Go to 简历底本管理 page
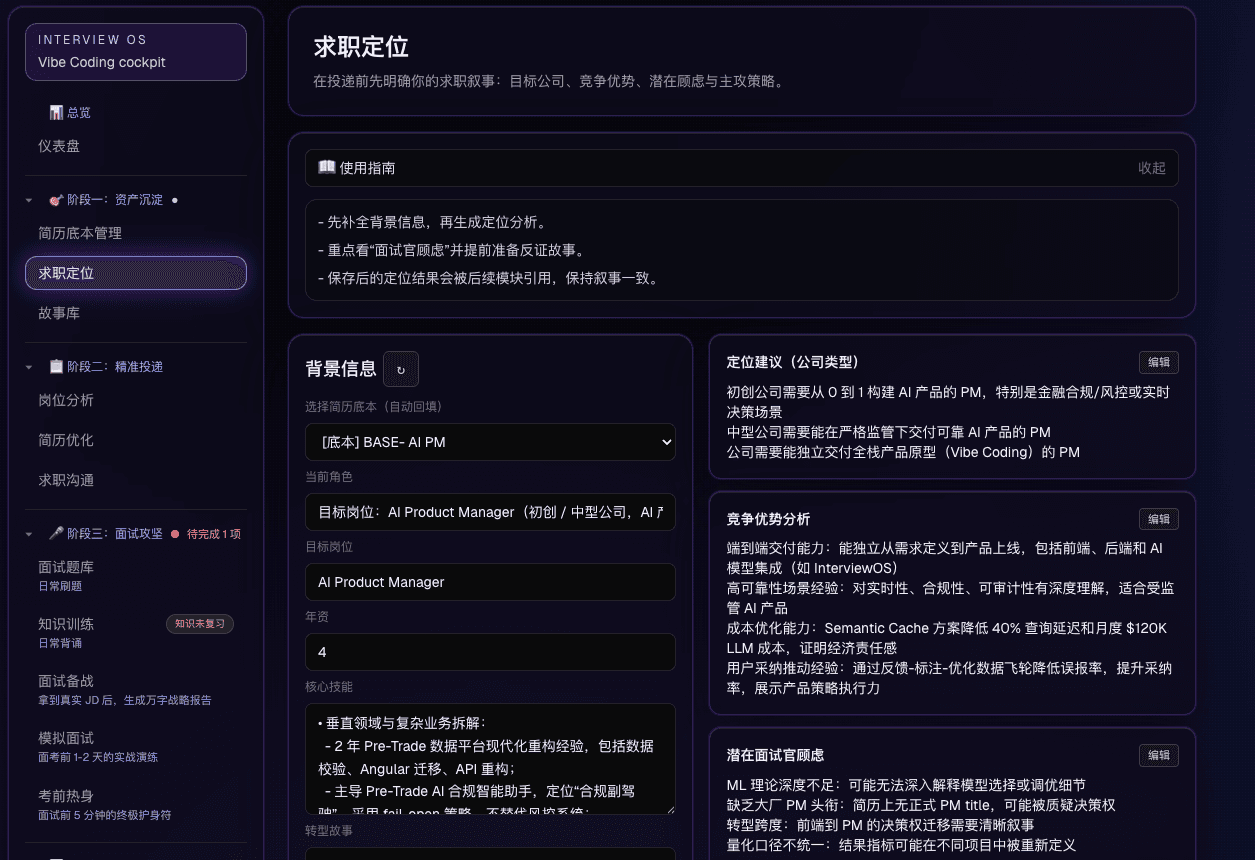This screenshot has height=860, width=1255. (136, 233)
